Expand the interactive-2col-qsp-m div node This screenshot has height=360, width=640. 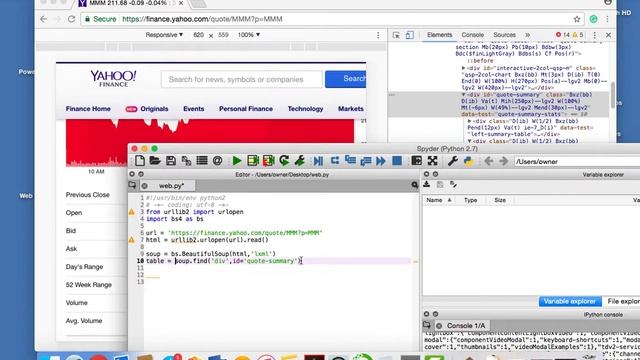pyautogui.click(x=464, y=68)
